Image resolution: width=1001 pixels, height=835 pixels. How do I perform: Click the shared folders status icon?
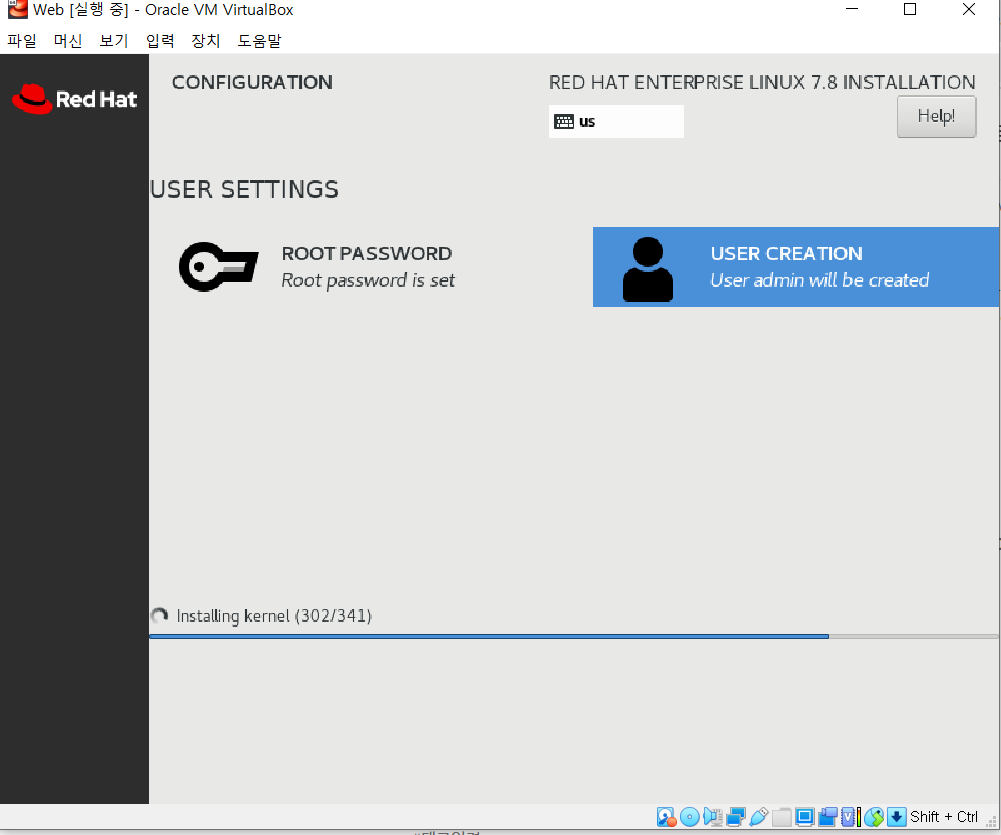tap(782, 816)
